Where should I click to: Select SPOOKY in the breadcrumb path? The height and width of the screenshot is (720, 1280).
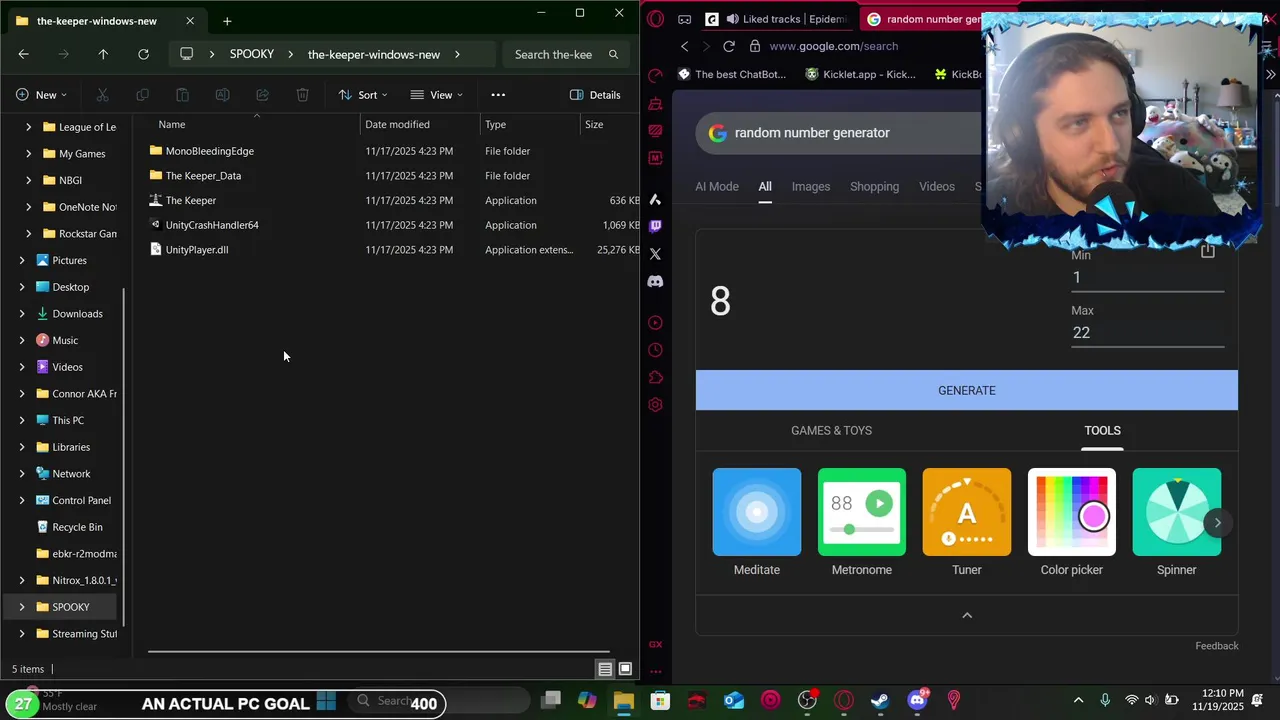[x=252, y=54]
